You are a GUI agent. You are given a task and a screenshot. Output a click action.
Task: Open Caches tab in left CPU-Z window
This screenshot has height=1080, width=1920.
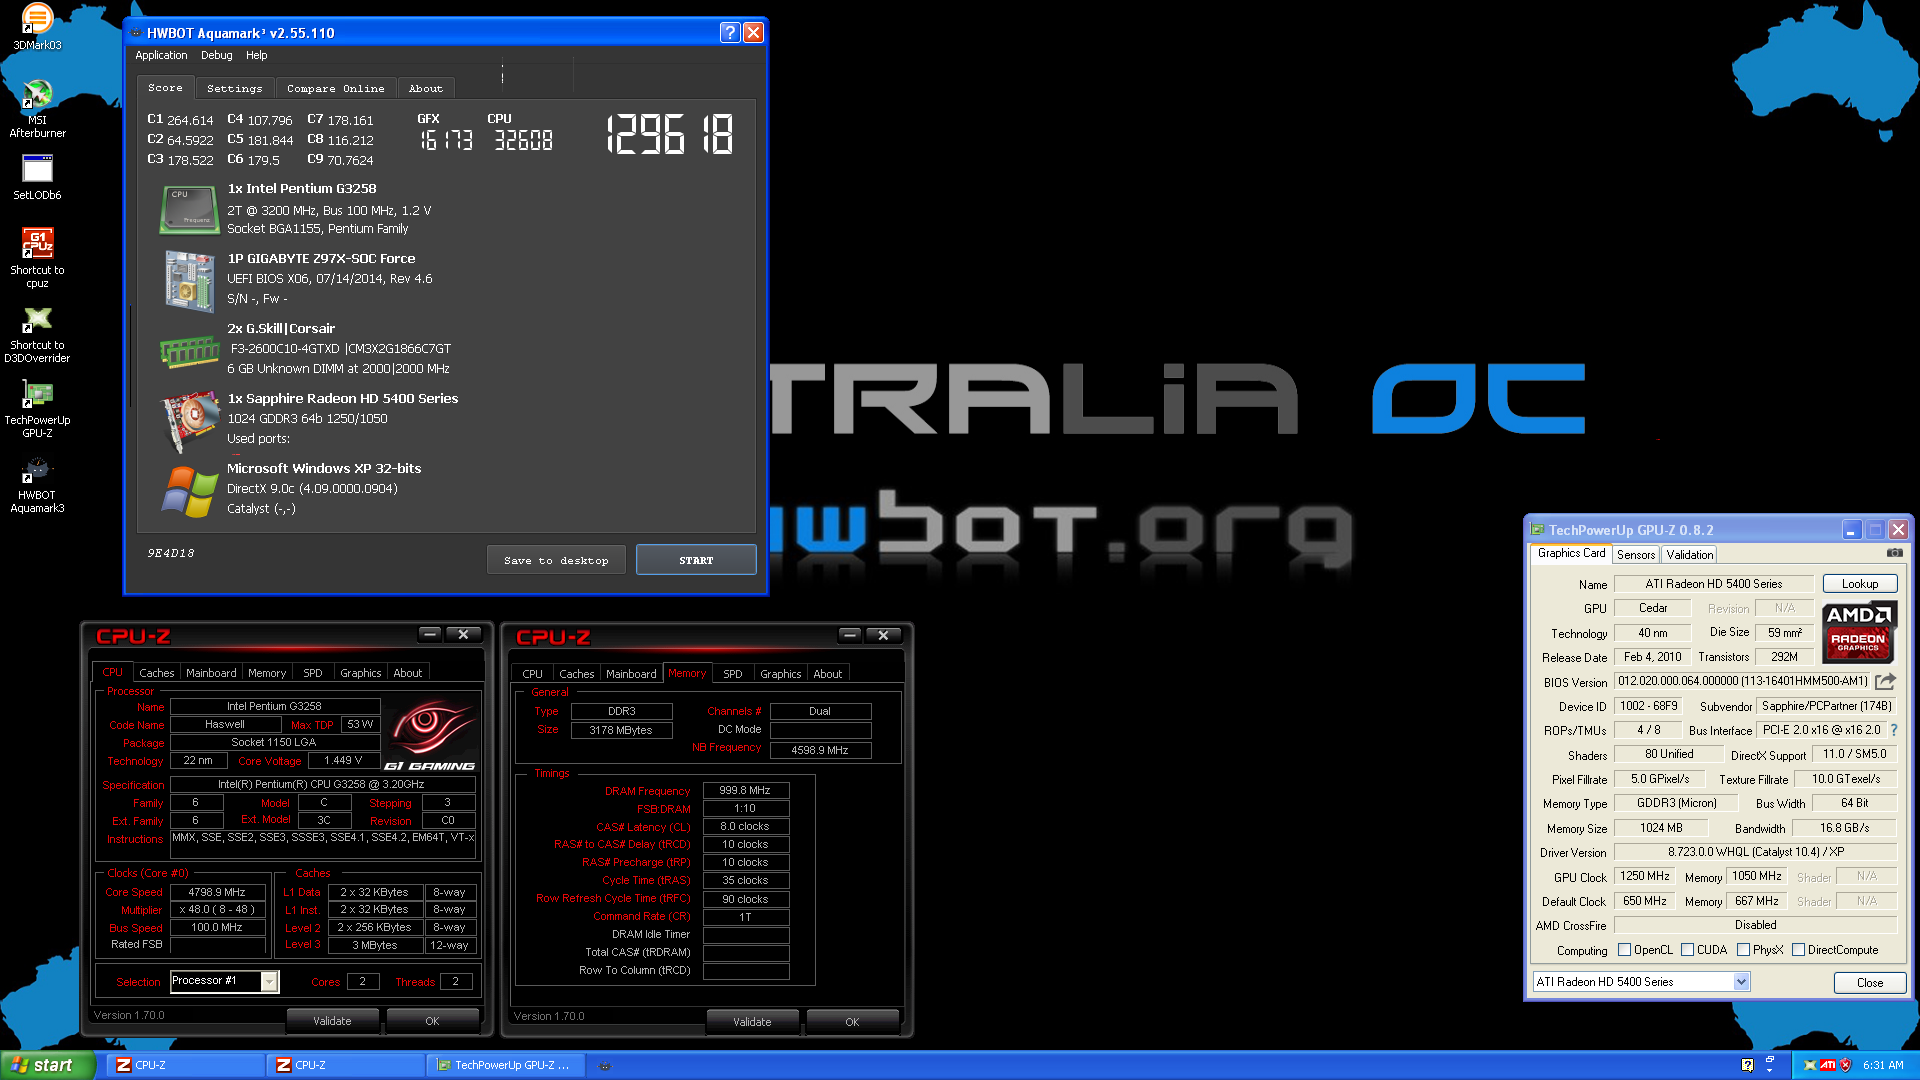click(x=157, y=673)
